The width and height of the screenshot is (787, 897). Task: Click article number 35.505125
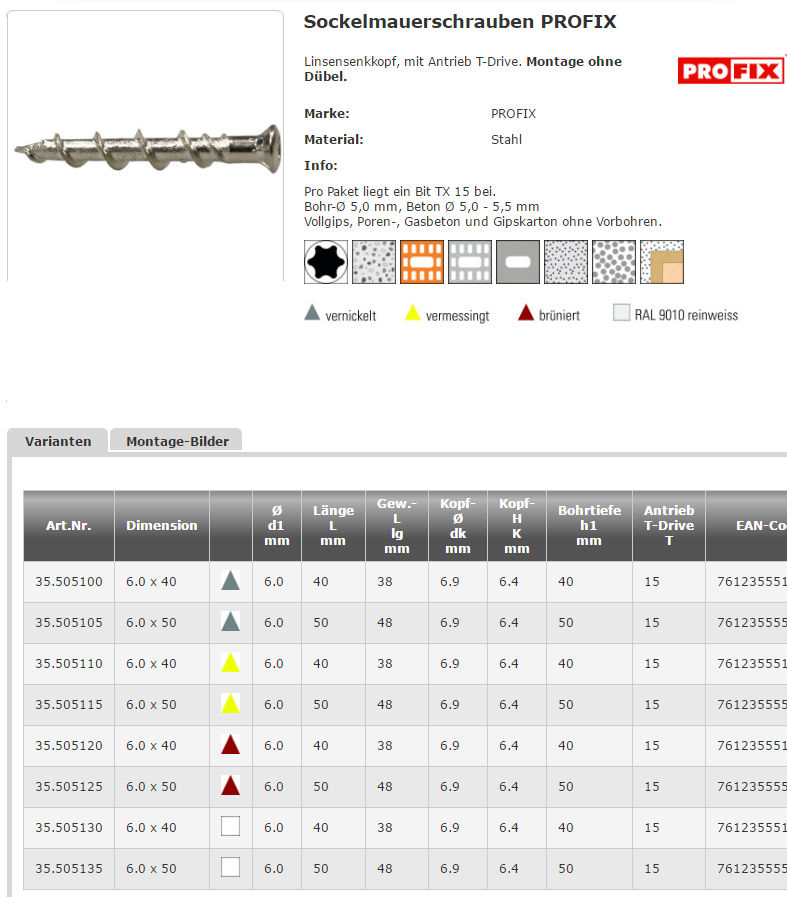coord(69,786)
